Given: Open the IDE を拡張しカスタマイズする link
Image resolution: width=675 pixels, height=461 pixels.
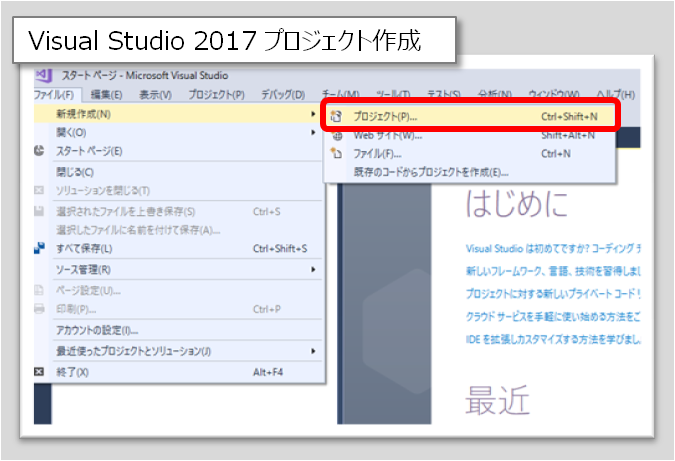Looking at the screenshot, I should point(554,340).
